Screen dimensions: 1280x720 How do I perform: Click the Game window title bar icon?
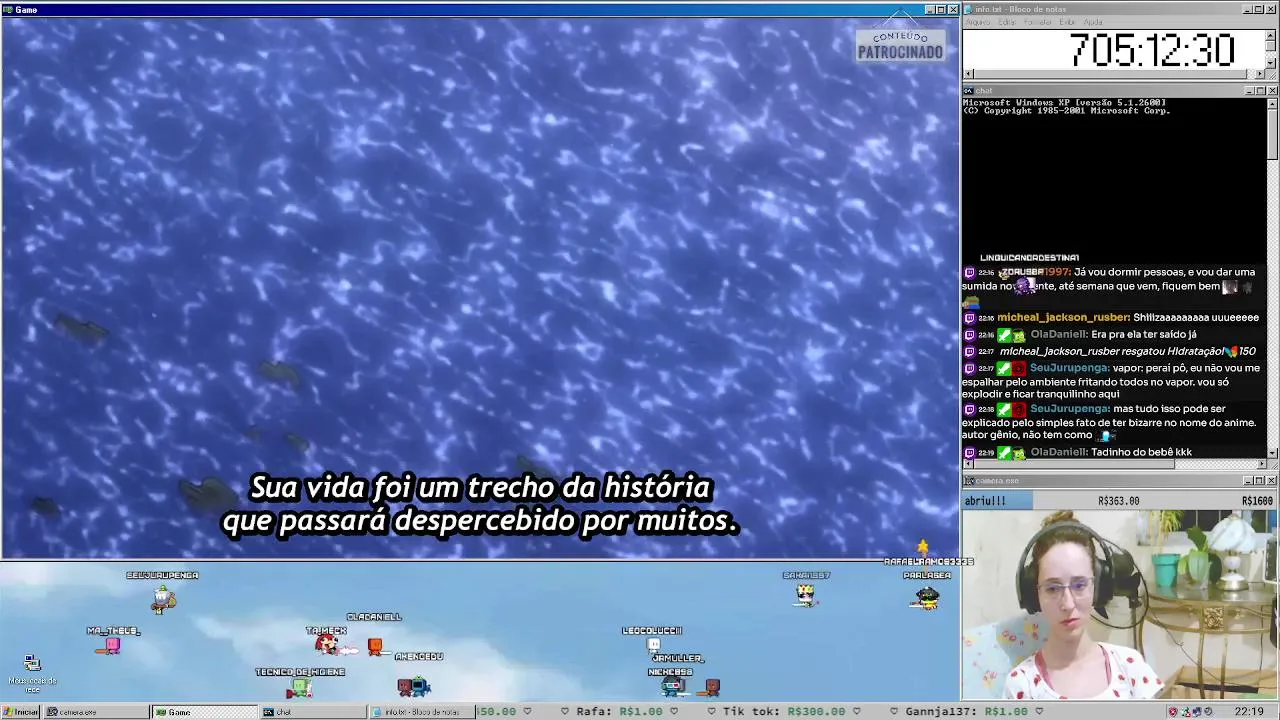click(x=7, y=9)
